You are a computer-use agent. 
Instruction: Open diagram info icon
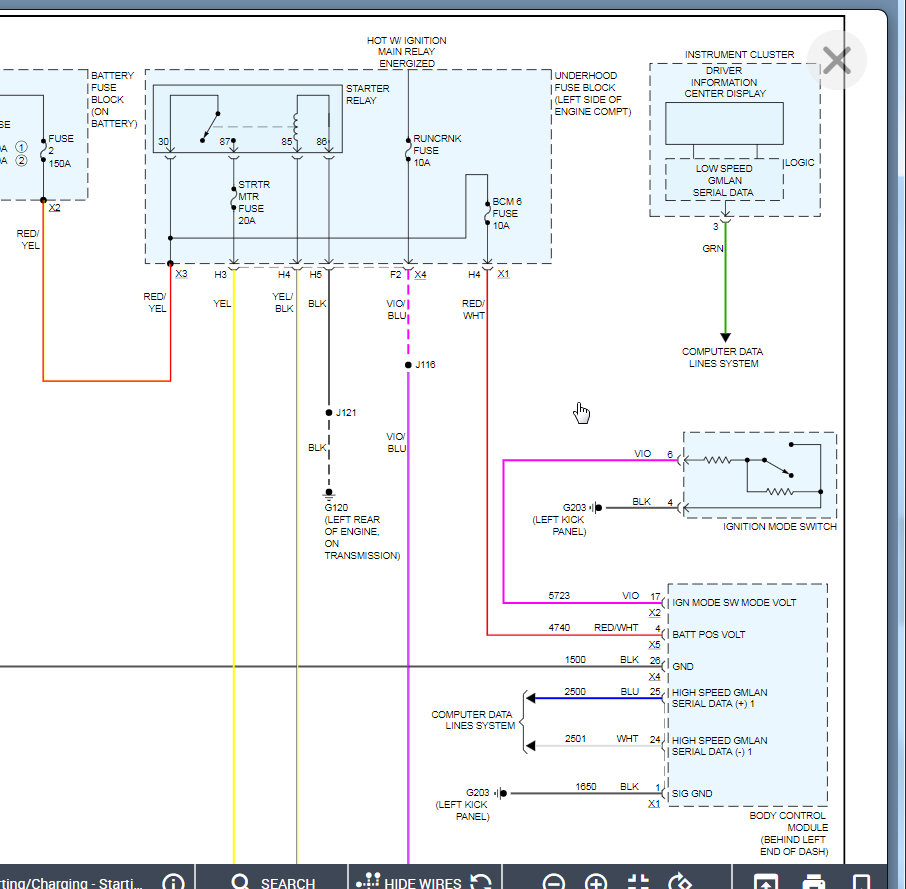173,881
